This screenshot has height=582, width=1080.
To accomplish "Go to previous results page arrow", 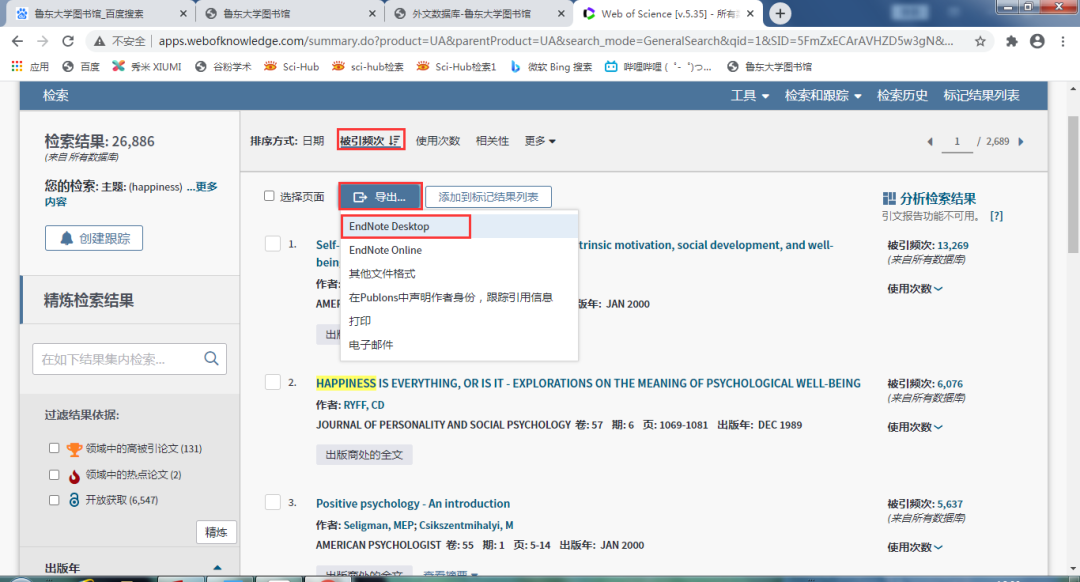I will click(930, 141).
